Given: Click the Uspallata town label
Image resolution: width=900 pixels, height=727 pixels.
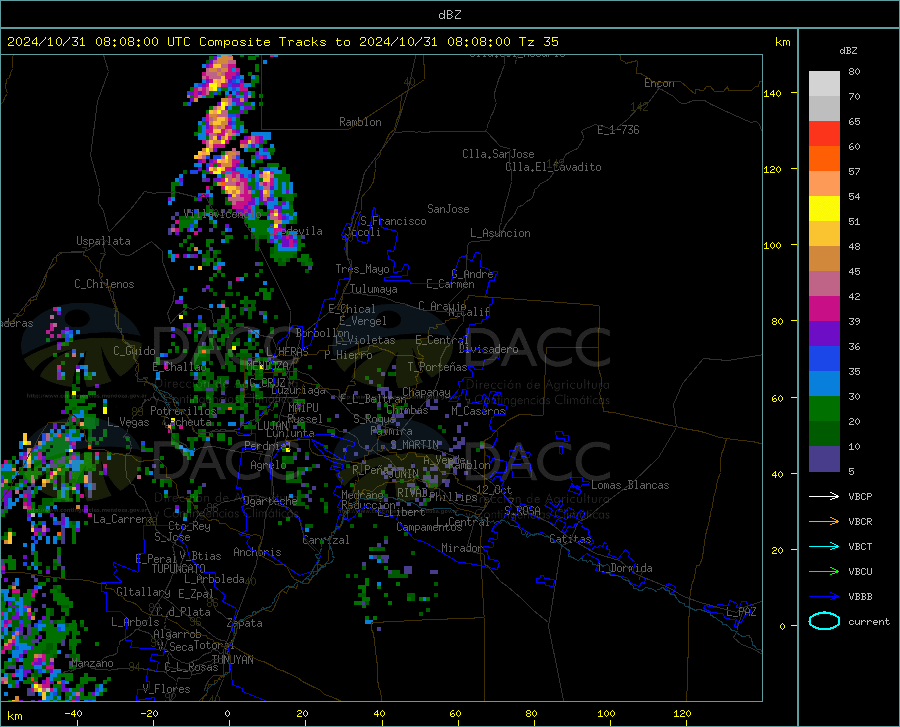Looking at the screenshot, I should (103, 241).
